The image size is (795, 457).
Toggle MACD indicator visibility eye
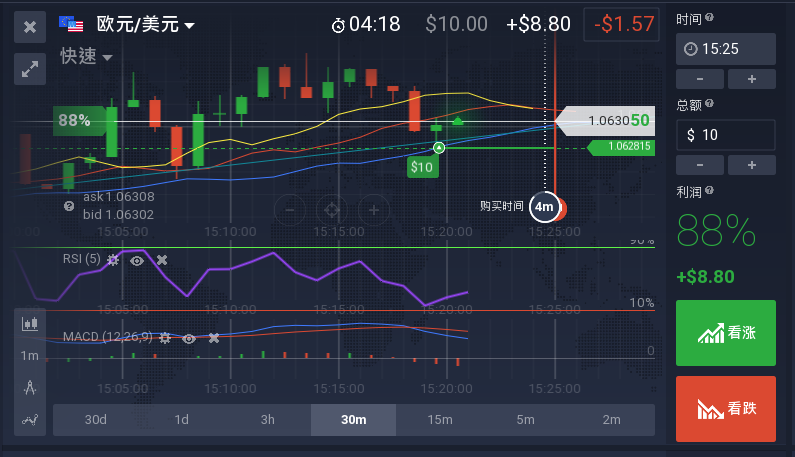coord(189,338)
